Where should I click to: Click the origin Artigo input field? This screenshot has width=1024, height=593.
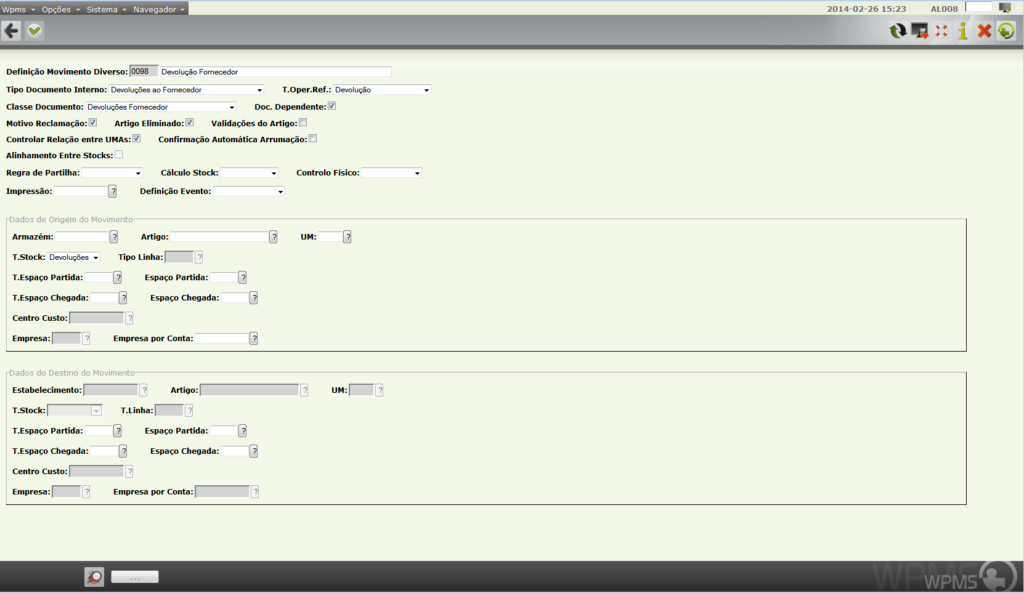pyautogui.click(x=219, y=236)
